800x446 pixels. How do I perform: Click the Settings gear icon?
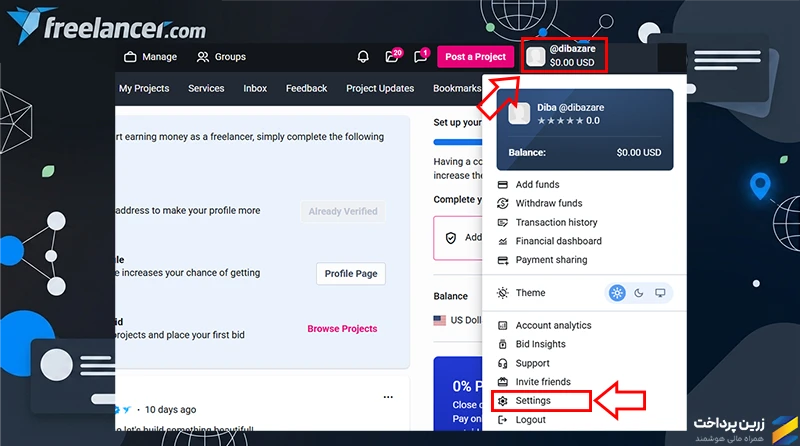(503, 401)
